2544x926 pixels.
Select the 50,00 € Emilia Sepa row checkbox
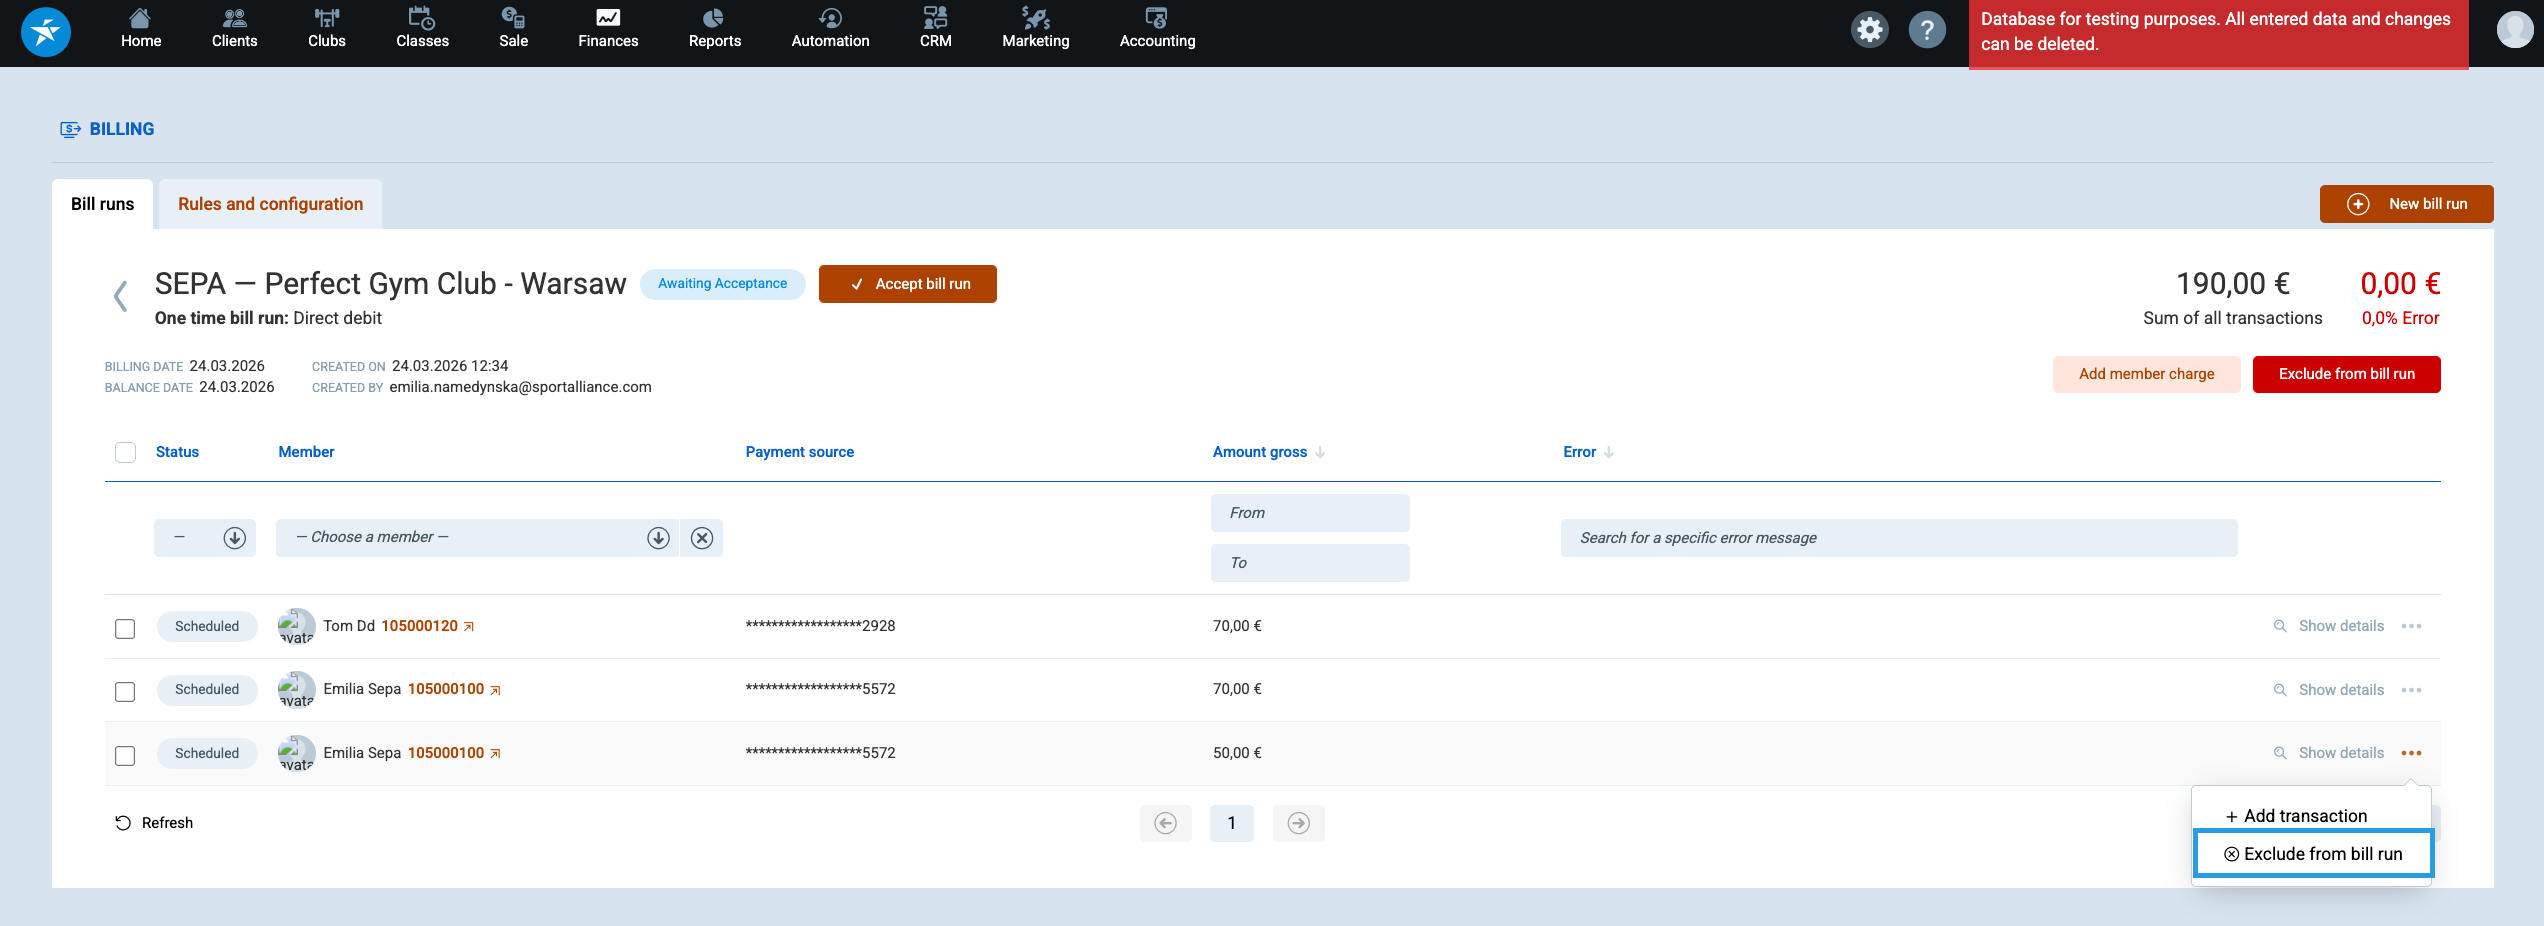[x=125, y=755]
